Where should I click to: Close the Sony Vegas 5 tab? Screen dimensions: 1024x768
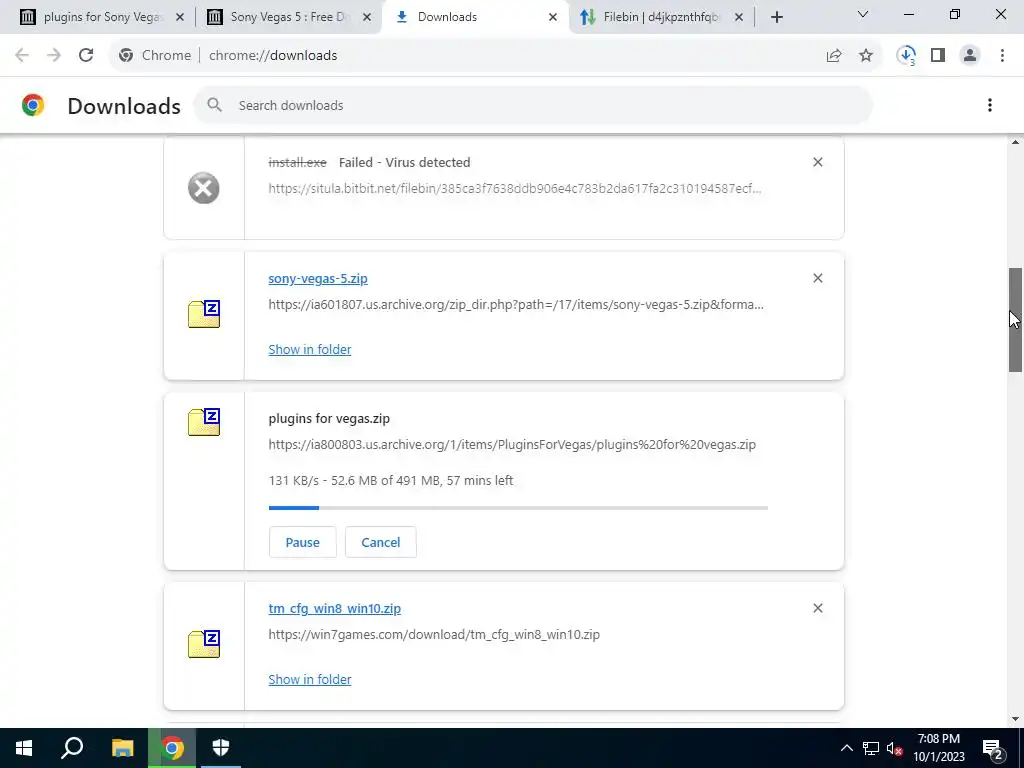point(367,17)
